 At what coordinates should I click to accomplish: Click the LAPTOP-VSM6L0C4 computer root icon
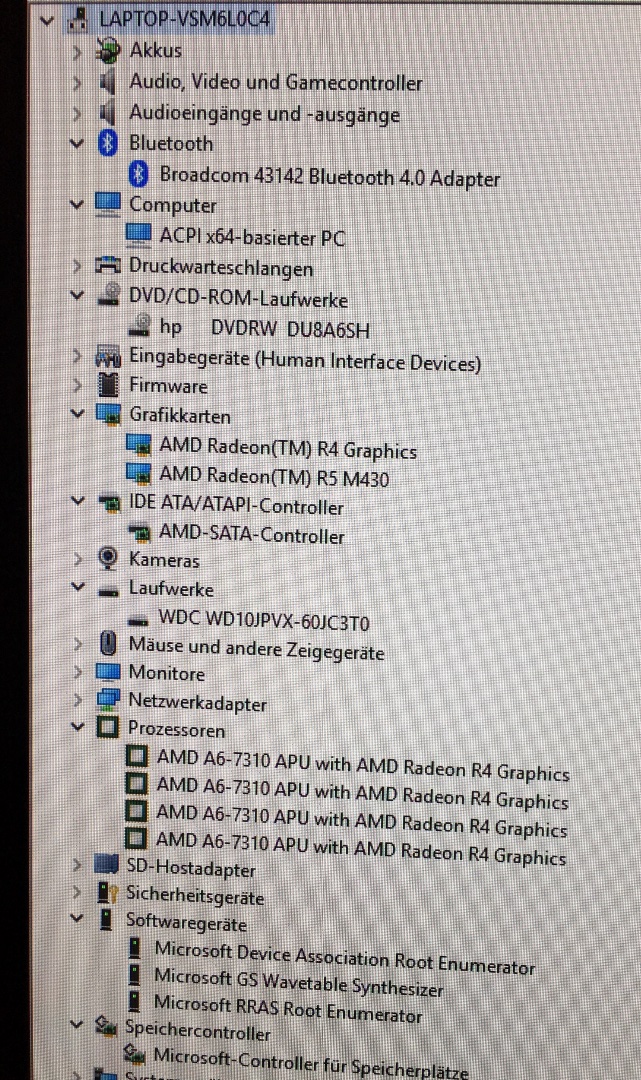pos(77,19)
